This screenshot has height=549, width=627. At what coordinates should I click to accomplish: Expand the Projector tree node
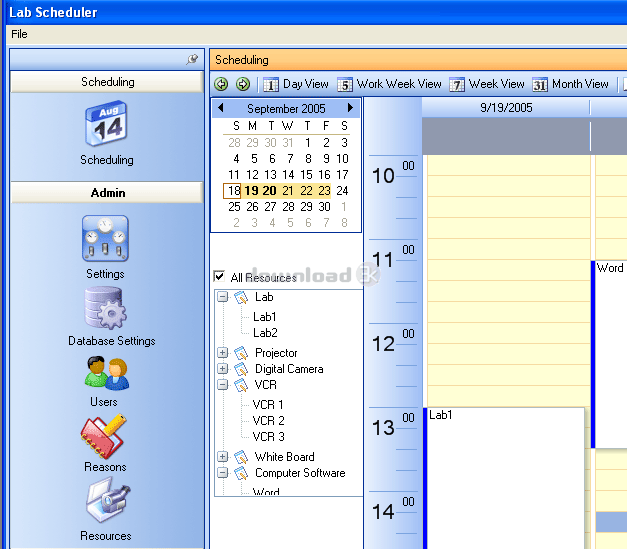223,353
